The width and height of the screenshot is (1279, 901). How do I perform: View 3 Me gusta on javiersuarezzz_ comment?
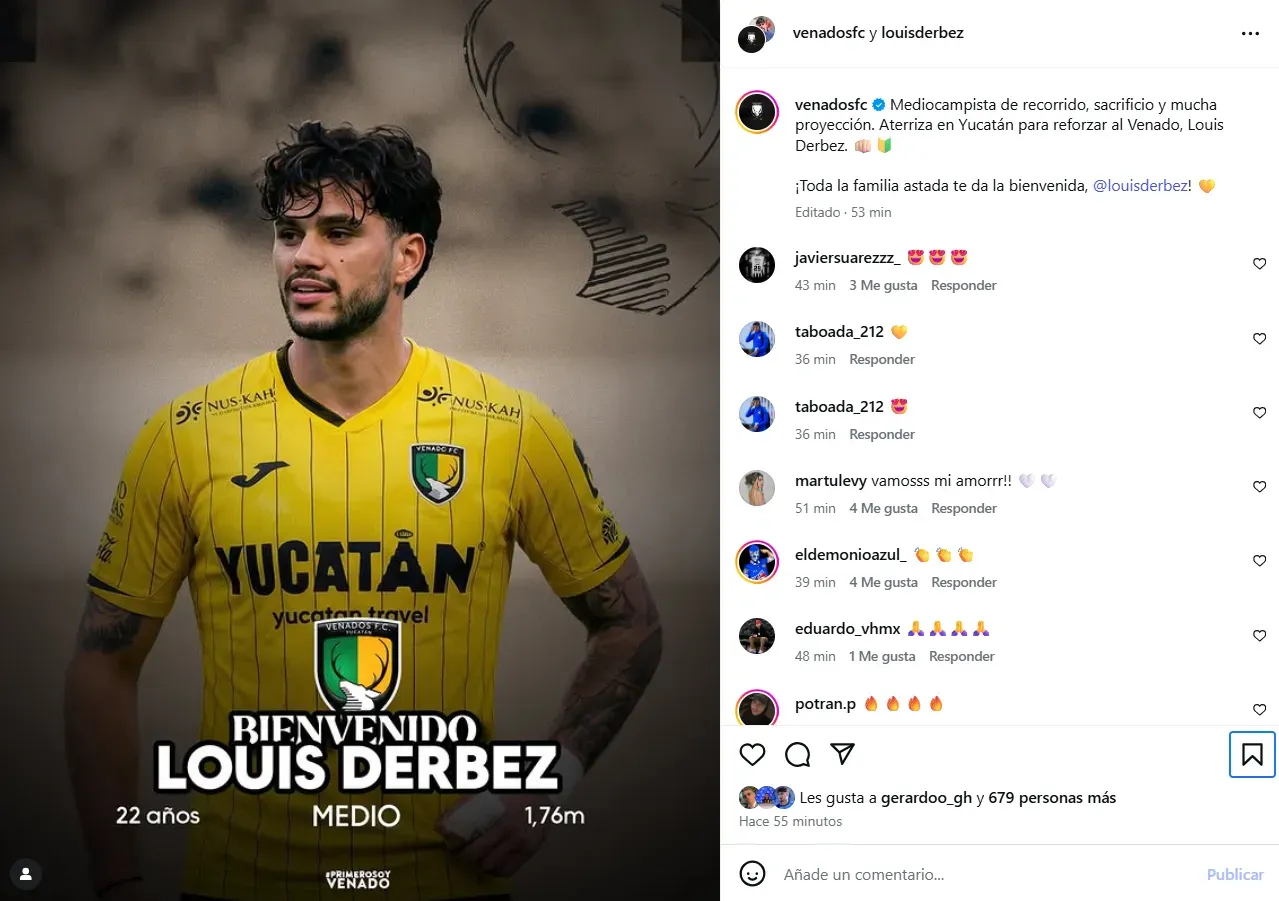tap(883, 285)
